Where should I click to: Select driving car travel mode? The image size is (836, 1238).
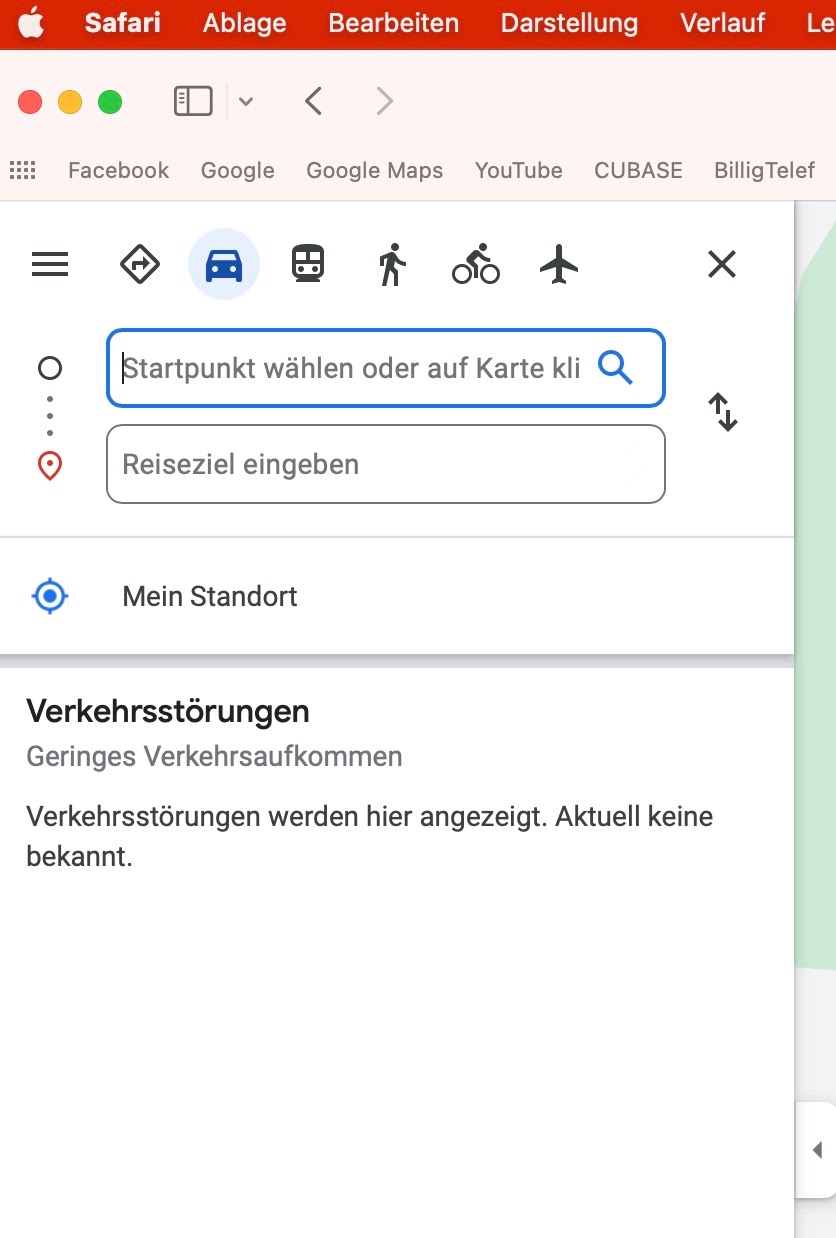click(x=224, y=265)
